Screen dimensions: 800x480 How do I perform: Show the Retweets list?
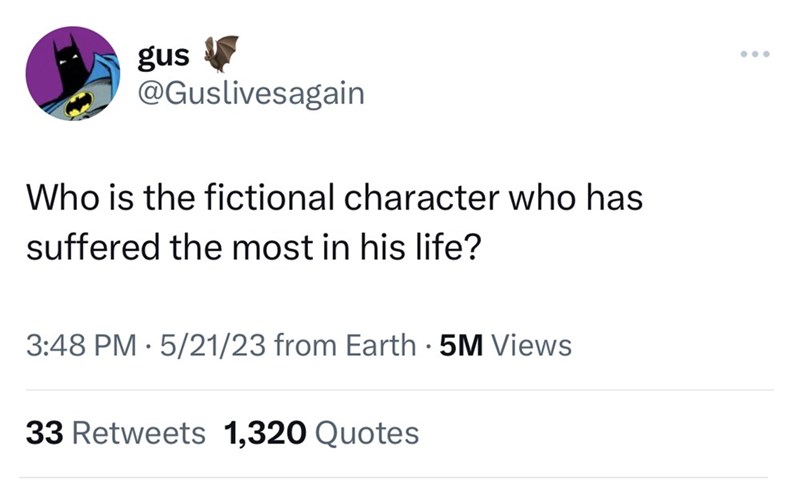138,433
